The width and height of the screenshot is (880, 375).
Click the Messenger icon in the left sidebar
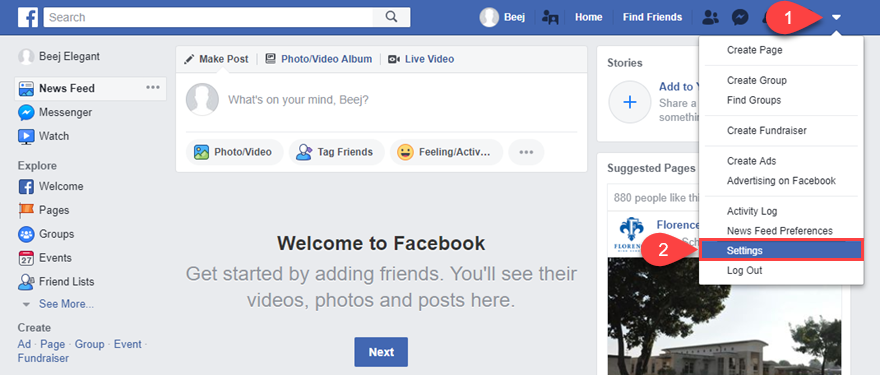click(26, 112)
